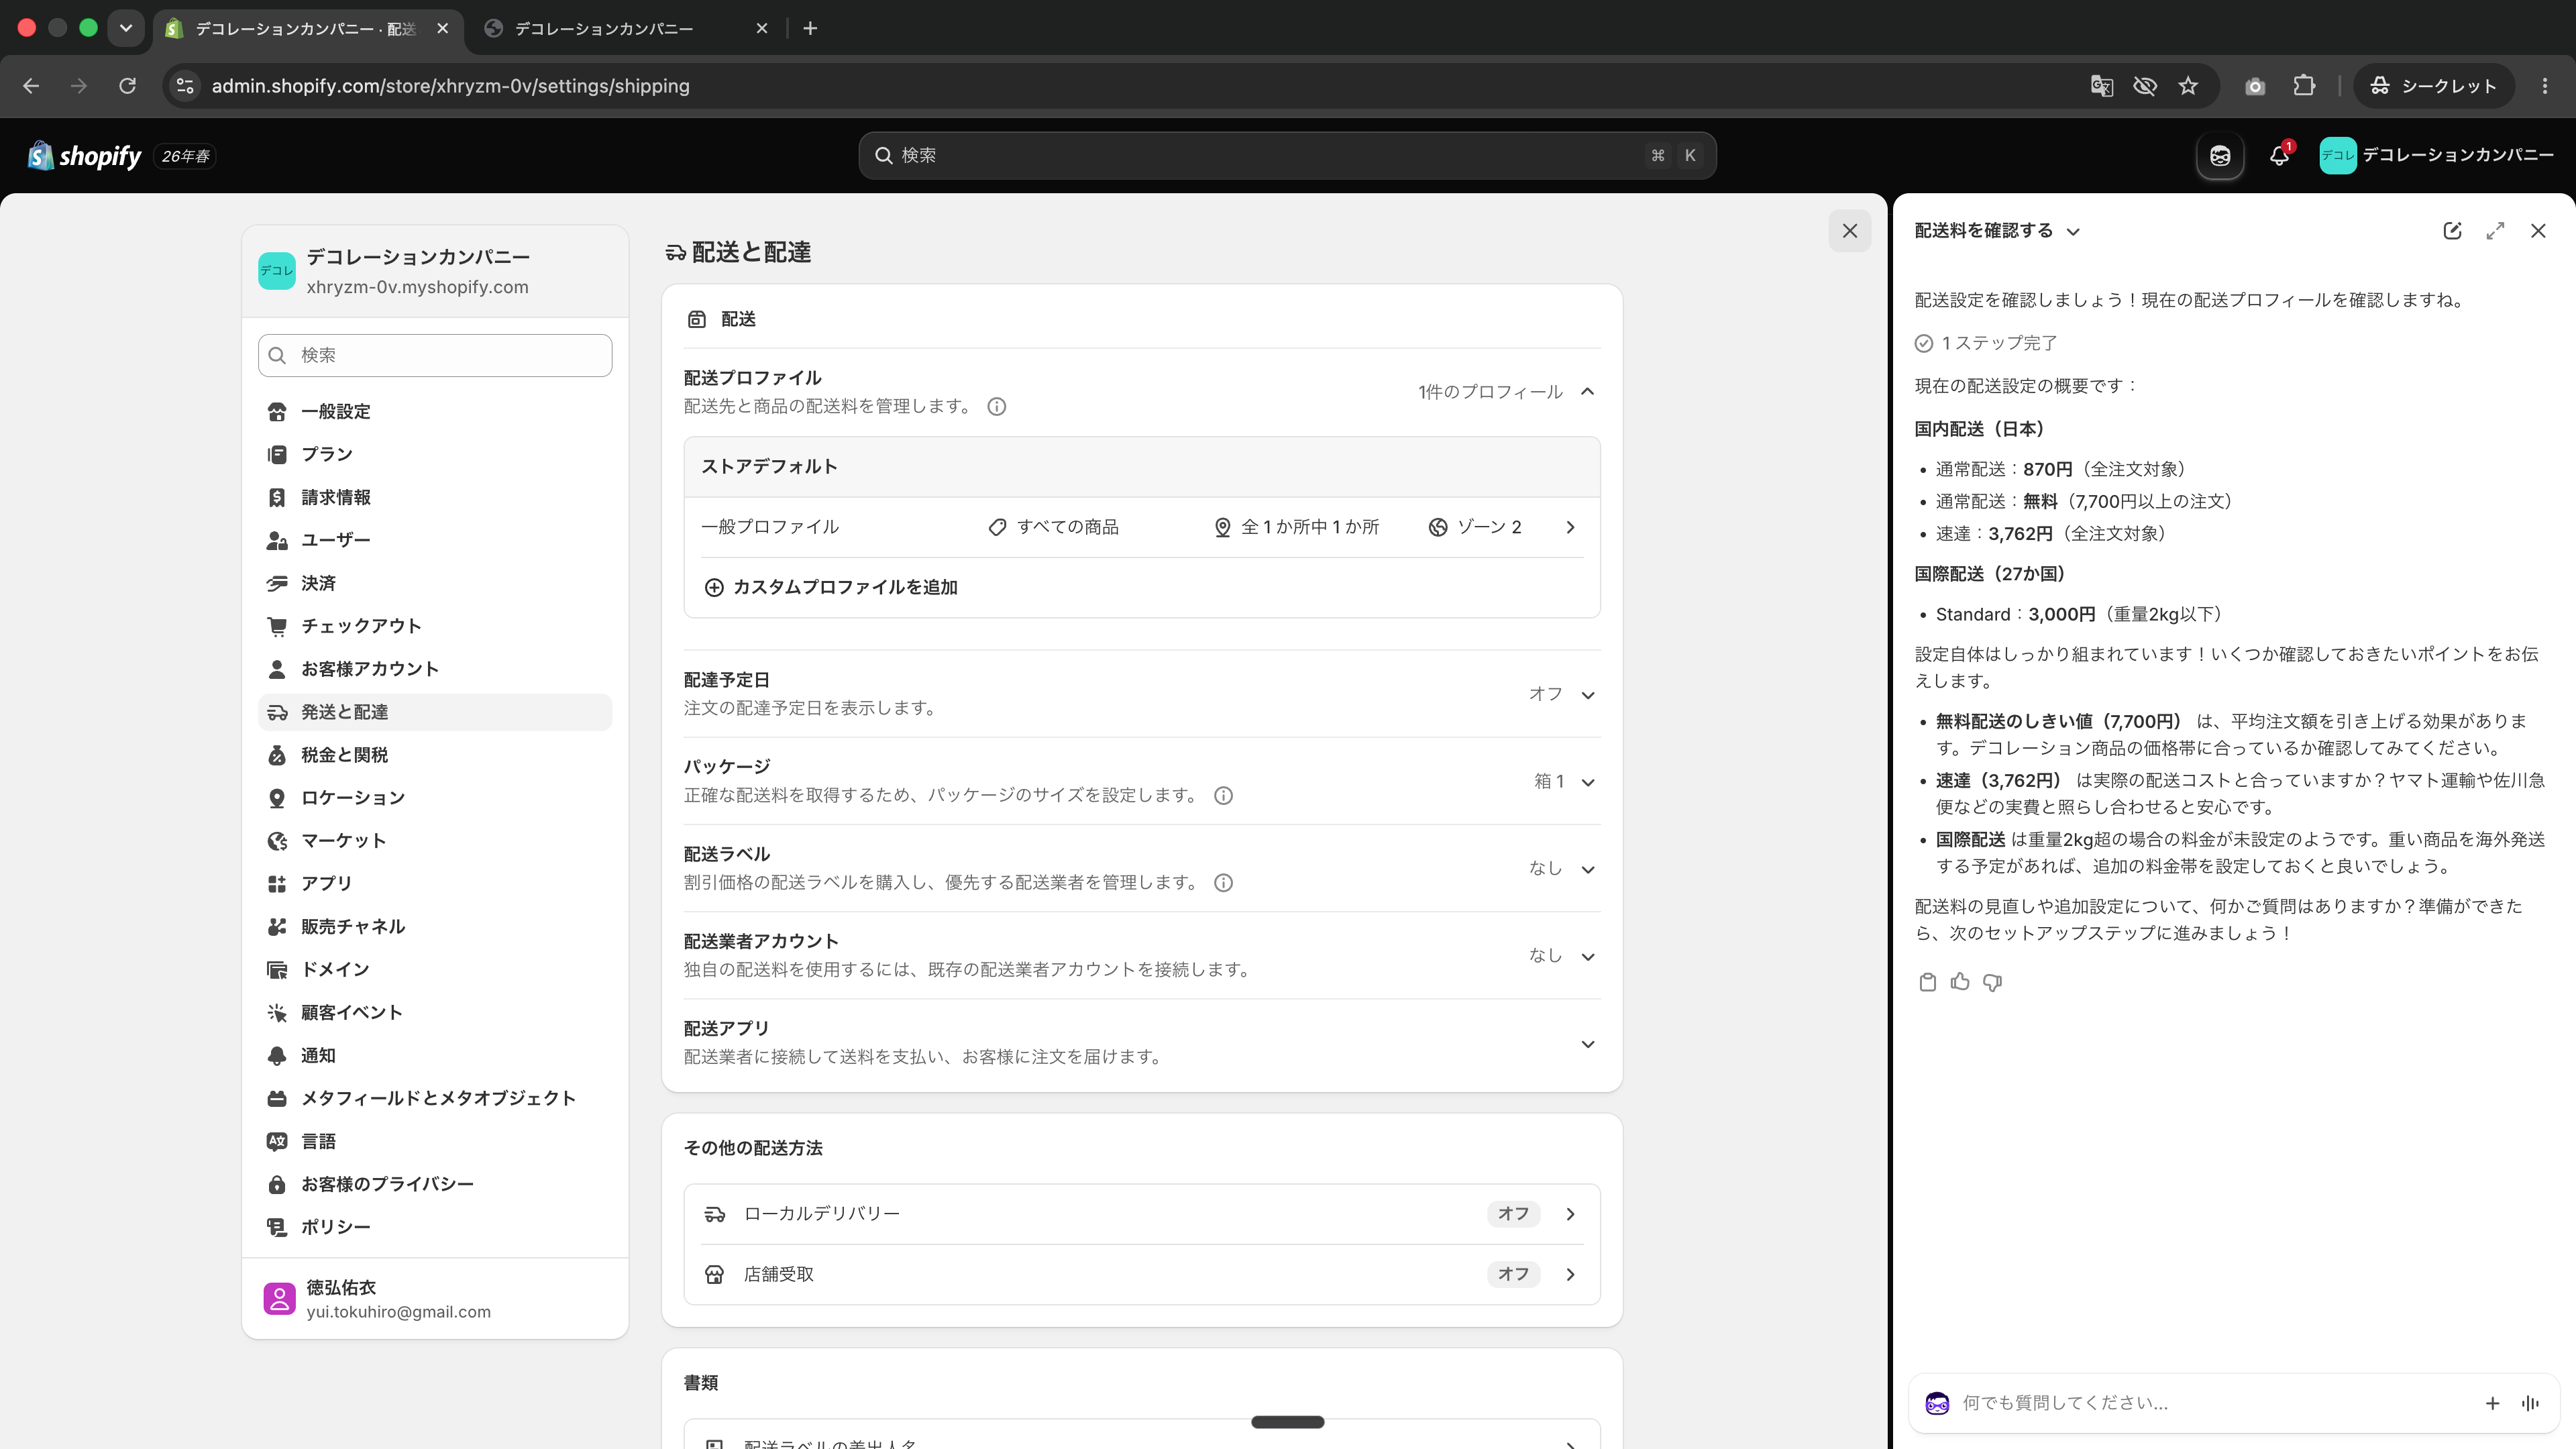Expand the 配達予定日 section
Screen dimensions: 2576x1449
pos(1587,695)
